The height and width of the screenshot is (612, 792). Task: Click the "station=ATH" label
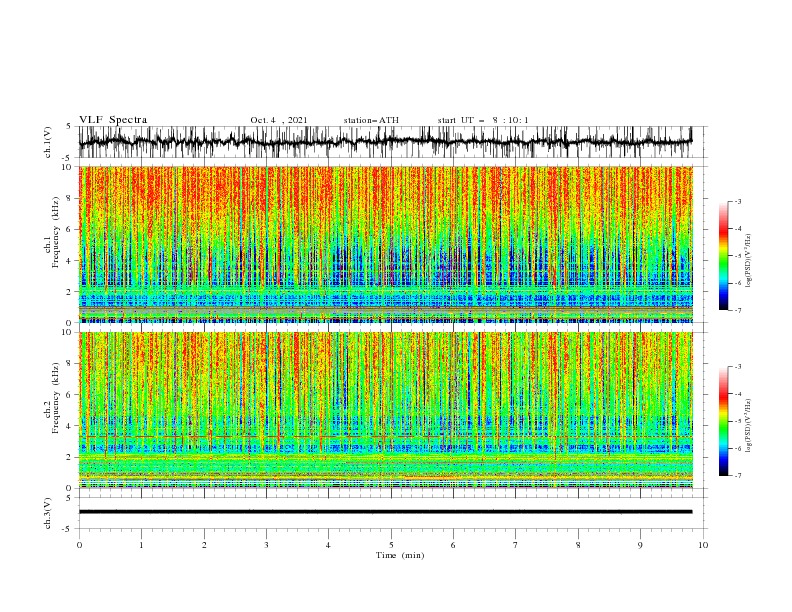click(371, 120)
